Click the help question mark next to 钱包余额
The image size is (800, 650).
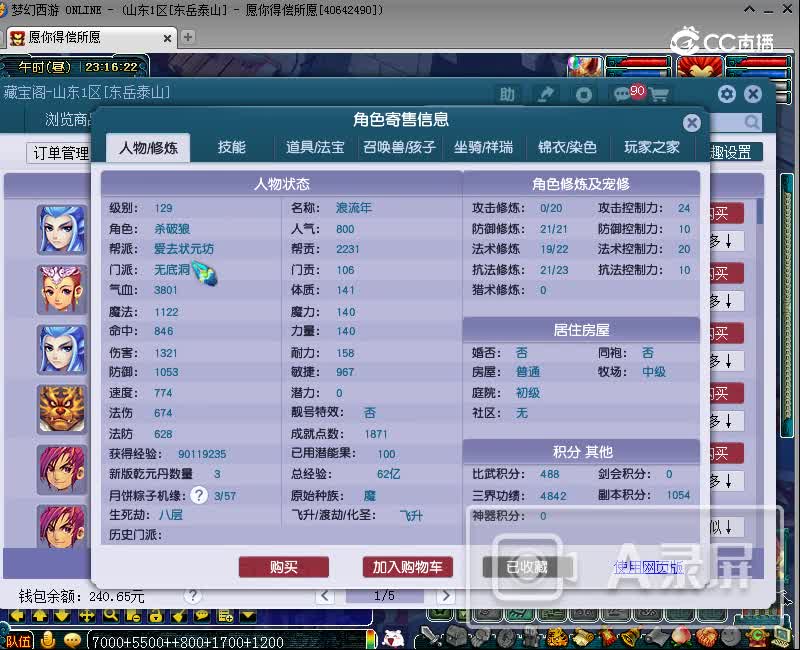point(192,595)
